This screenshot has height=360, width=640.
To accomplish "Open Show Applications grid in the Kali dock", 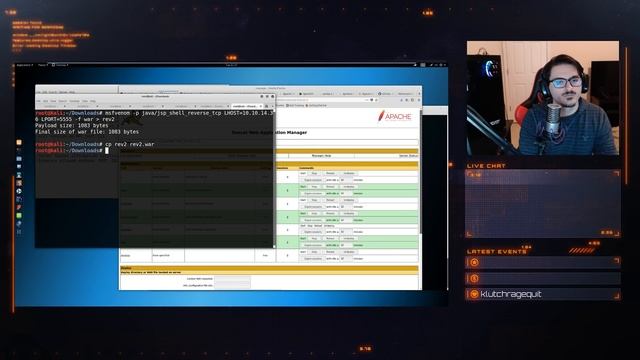I will (19, 232).
